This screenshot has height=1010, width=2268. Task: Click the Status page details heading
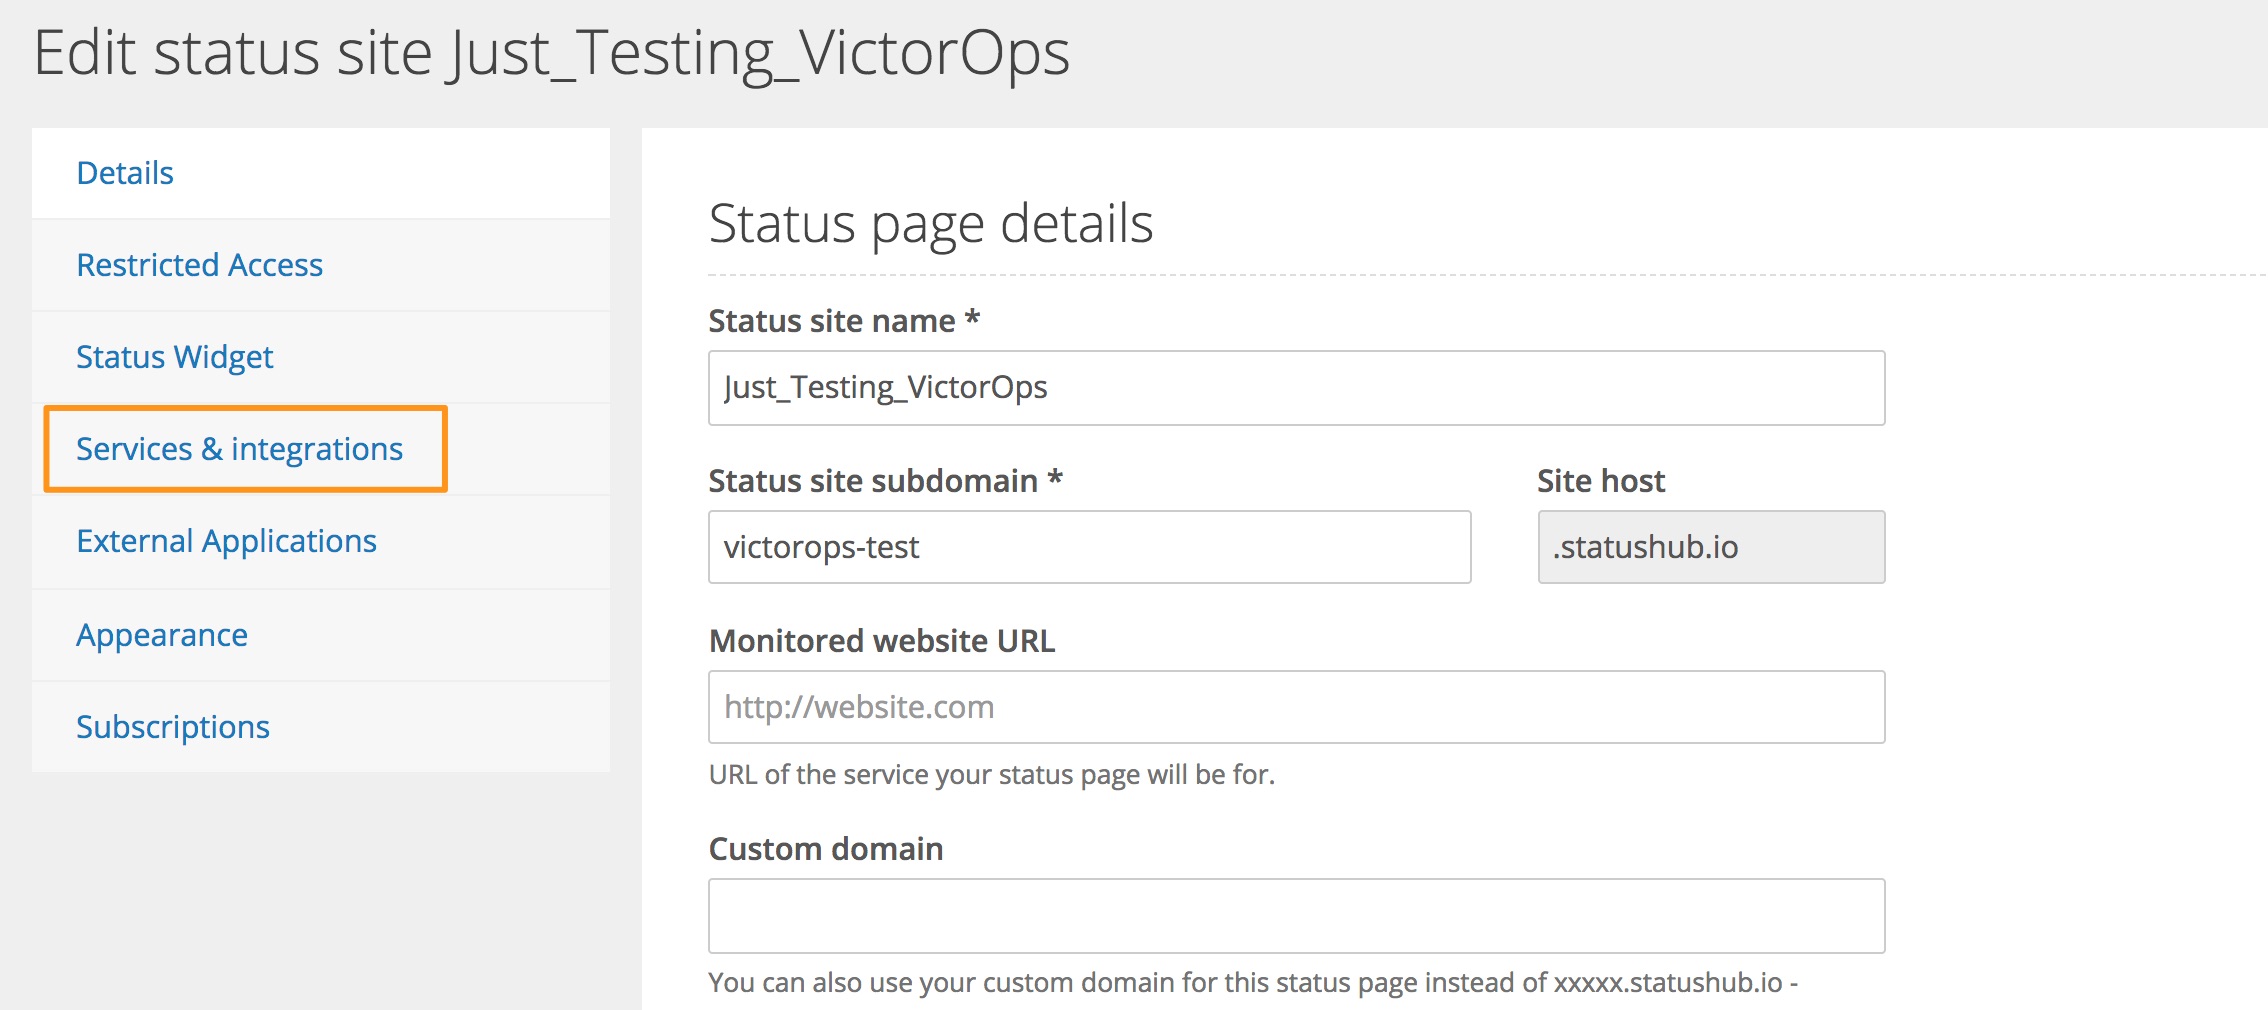click(931, 224)
